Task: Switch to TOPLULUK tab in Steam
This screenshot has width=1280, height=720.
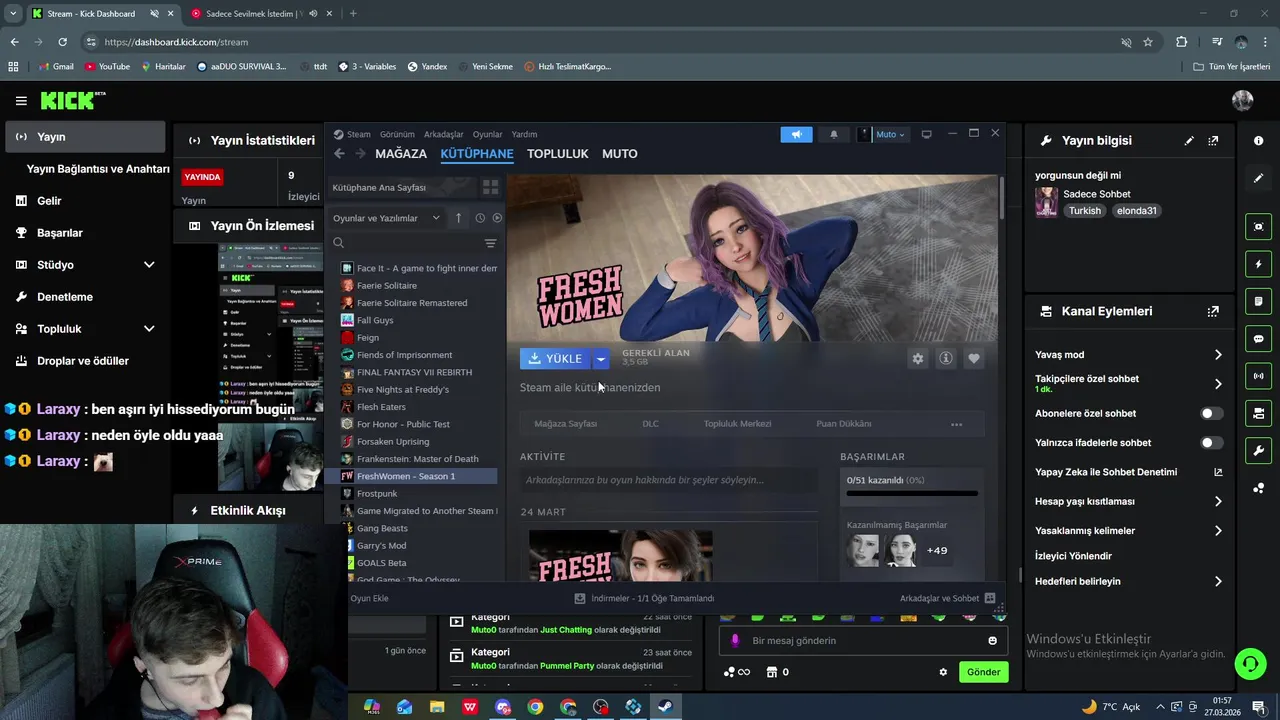Action: pos(558,154)
